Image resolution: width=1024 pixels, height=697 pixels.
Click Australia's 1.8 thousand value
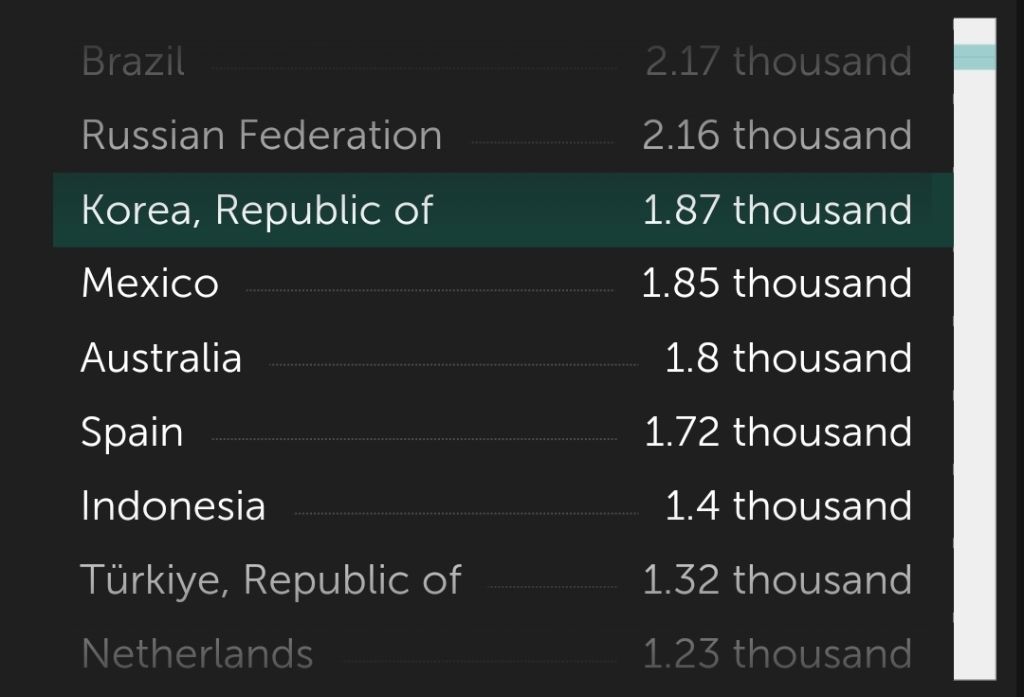tap(788, 358)
